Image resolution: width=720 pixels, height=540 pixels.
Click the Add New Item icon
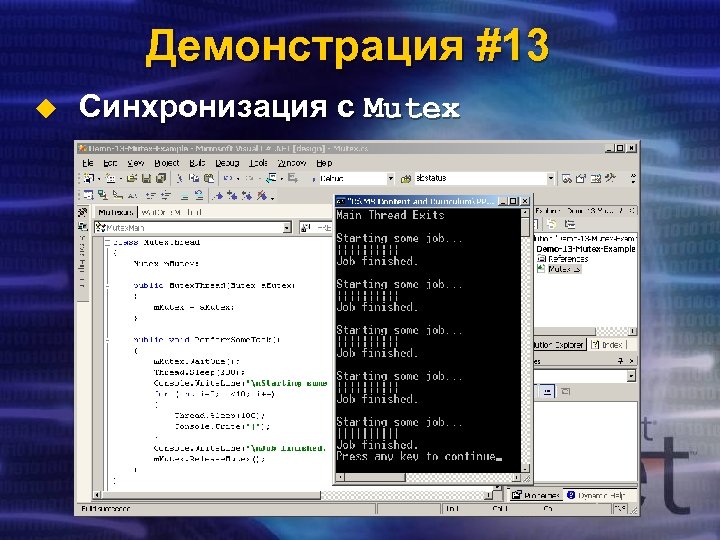tap(110, 178)
